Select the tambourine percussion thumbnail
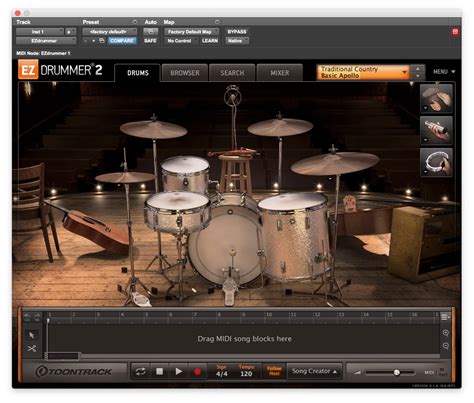 point(436,162)
